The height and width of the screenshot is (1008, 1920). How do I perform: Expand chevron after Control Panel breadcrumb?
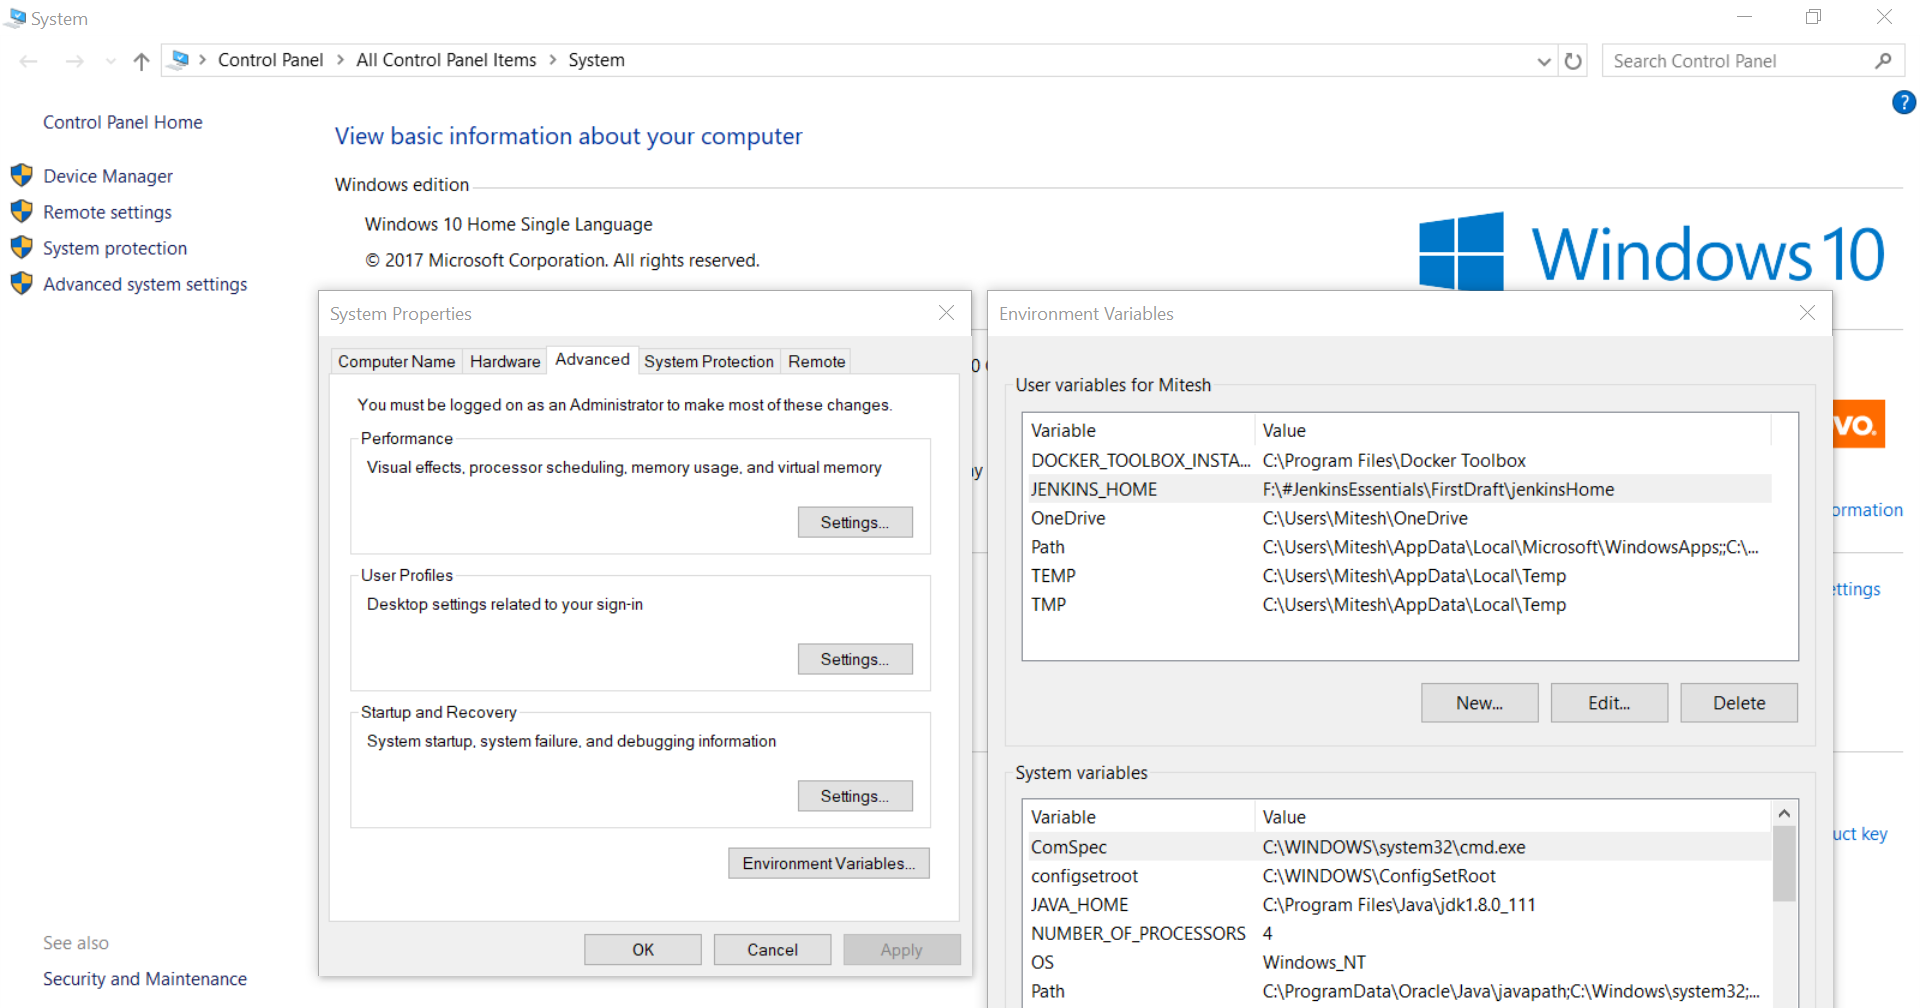(340, 60)
